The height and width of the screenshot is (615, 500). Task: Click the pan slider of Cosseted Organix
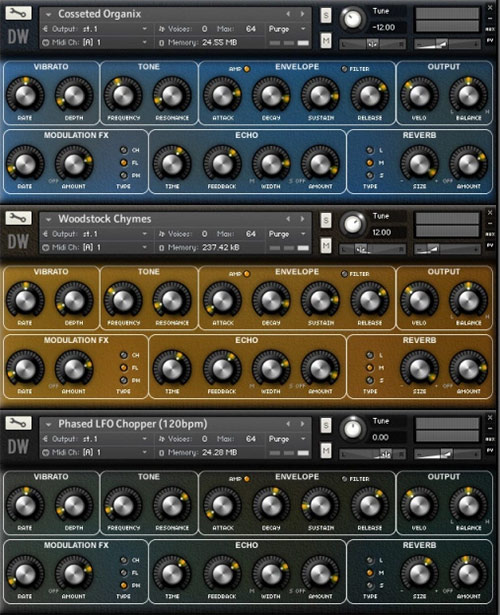point(372,44)
